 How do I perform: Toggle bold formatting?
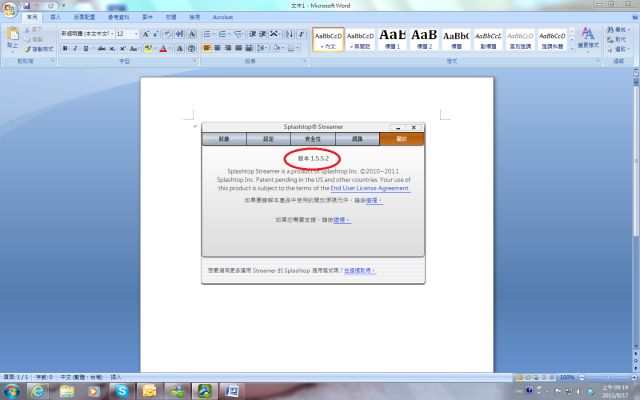(65, 49)
